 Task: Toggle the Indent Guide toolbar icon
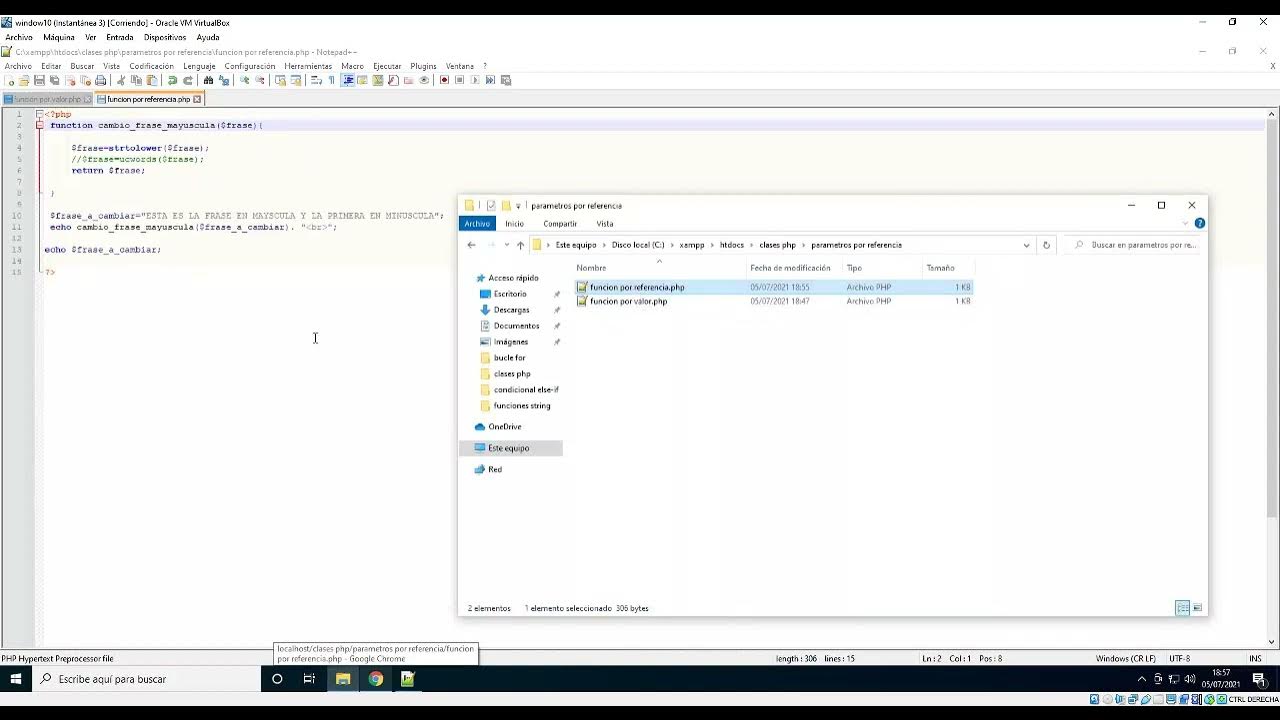348,80
